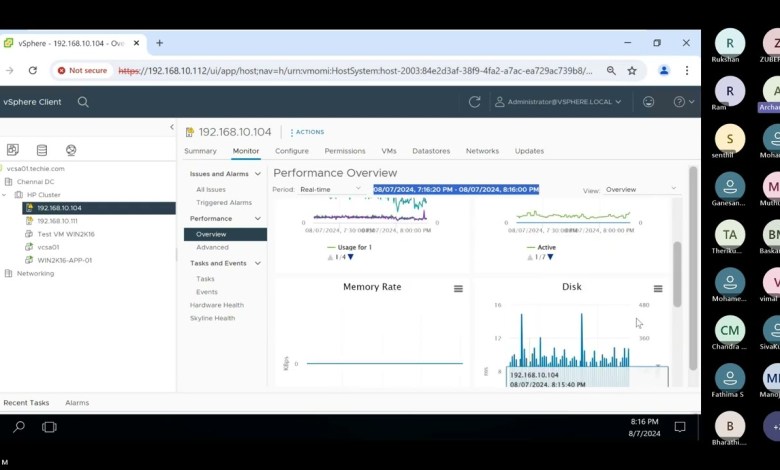Reload the browser page
This screenshot has width=780, height=470.
tap(33, 71)
